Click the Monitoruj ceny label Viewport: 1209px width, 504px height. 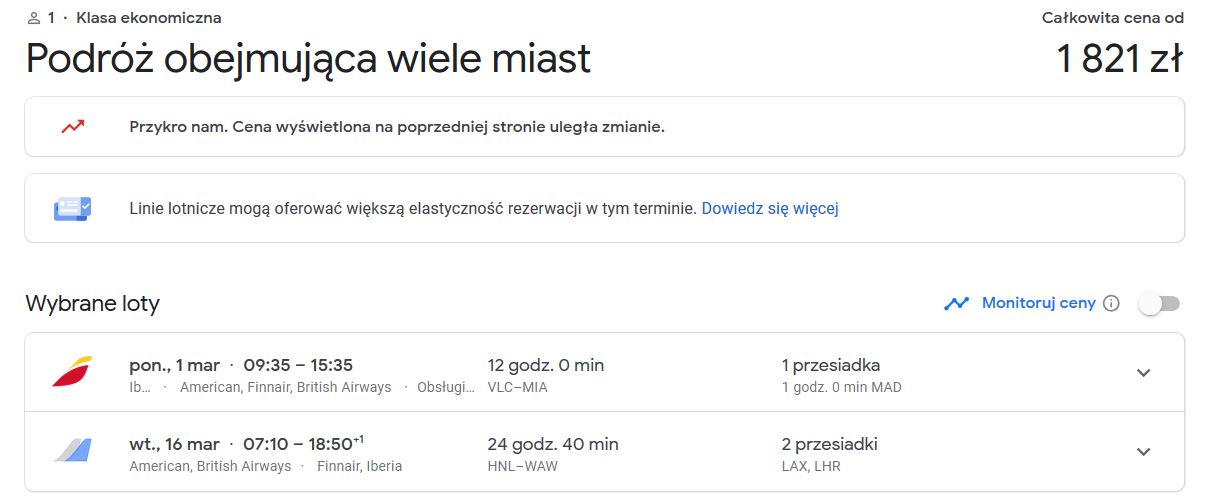coord(1039,303)
